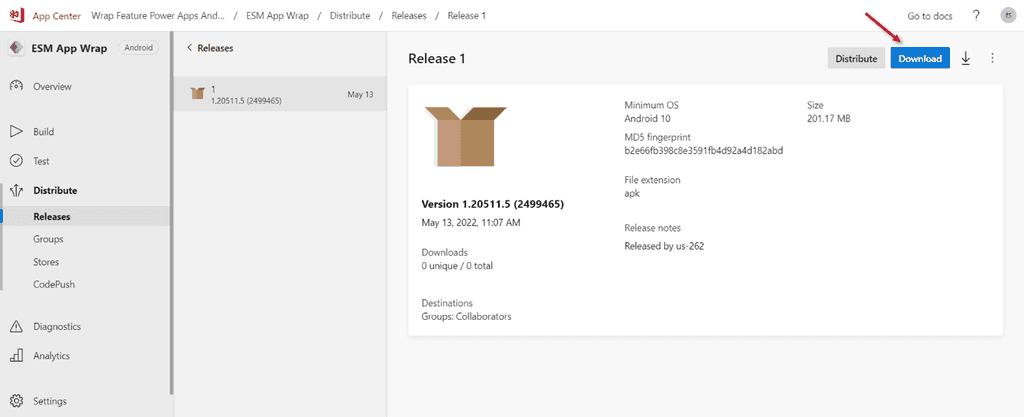Viewport: 1024px width, 417px height.
Task: Click the MD5 fingerprint hash value
Action: [703, 151]
